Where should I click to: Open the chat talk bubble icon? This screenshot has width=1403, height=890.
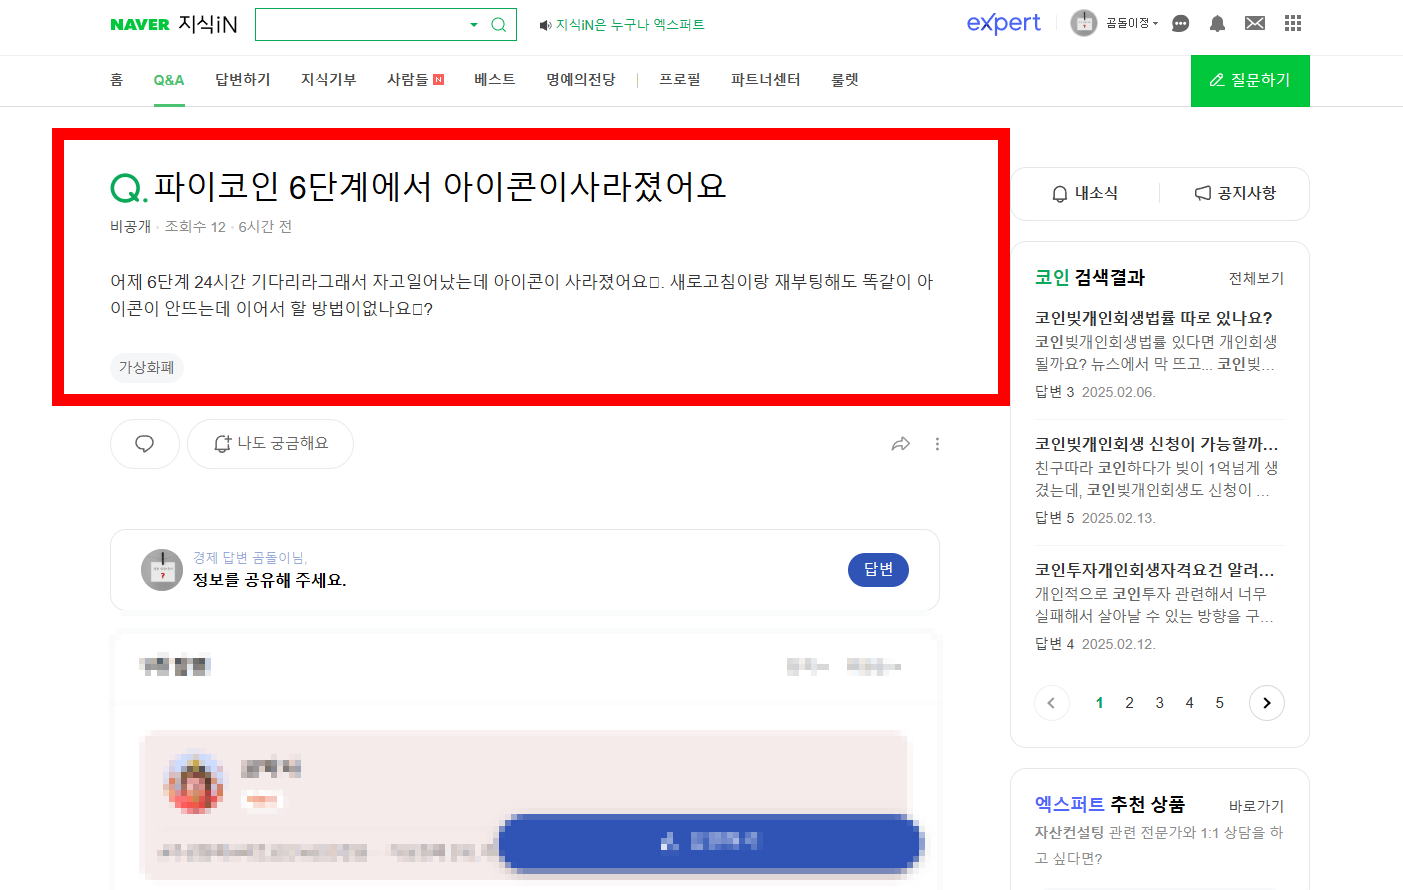1180,23
